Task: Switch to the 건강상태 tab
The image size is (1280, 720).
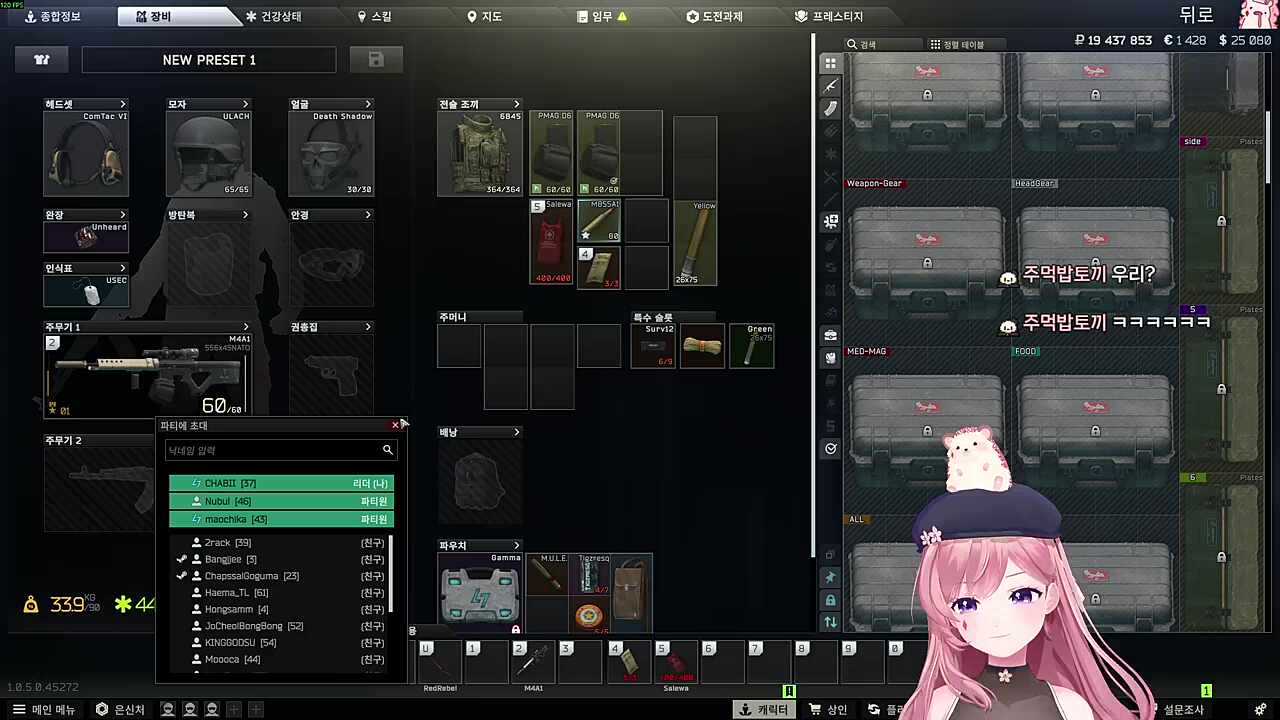Action: [273, 16]
